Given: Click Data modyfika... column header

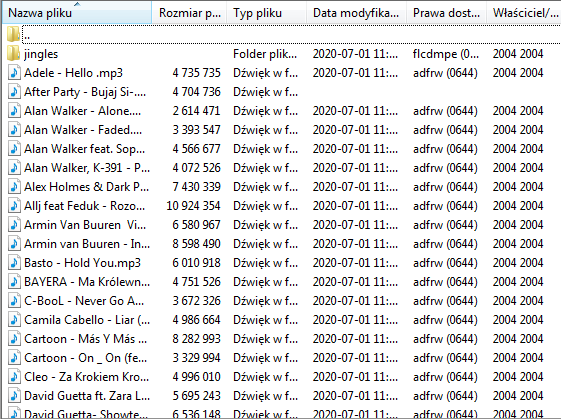Looking at the screenshot, I should (x=356, y=13).
